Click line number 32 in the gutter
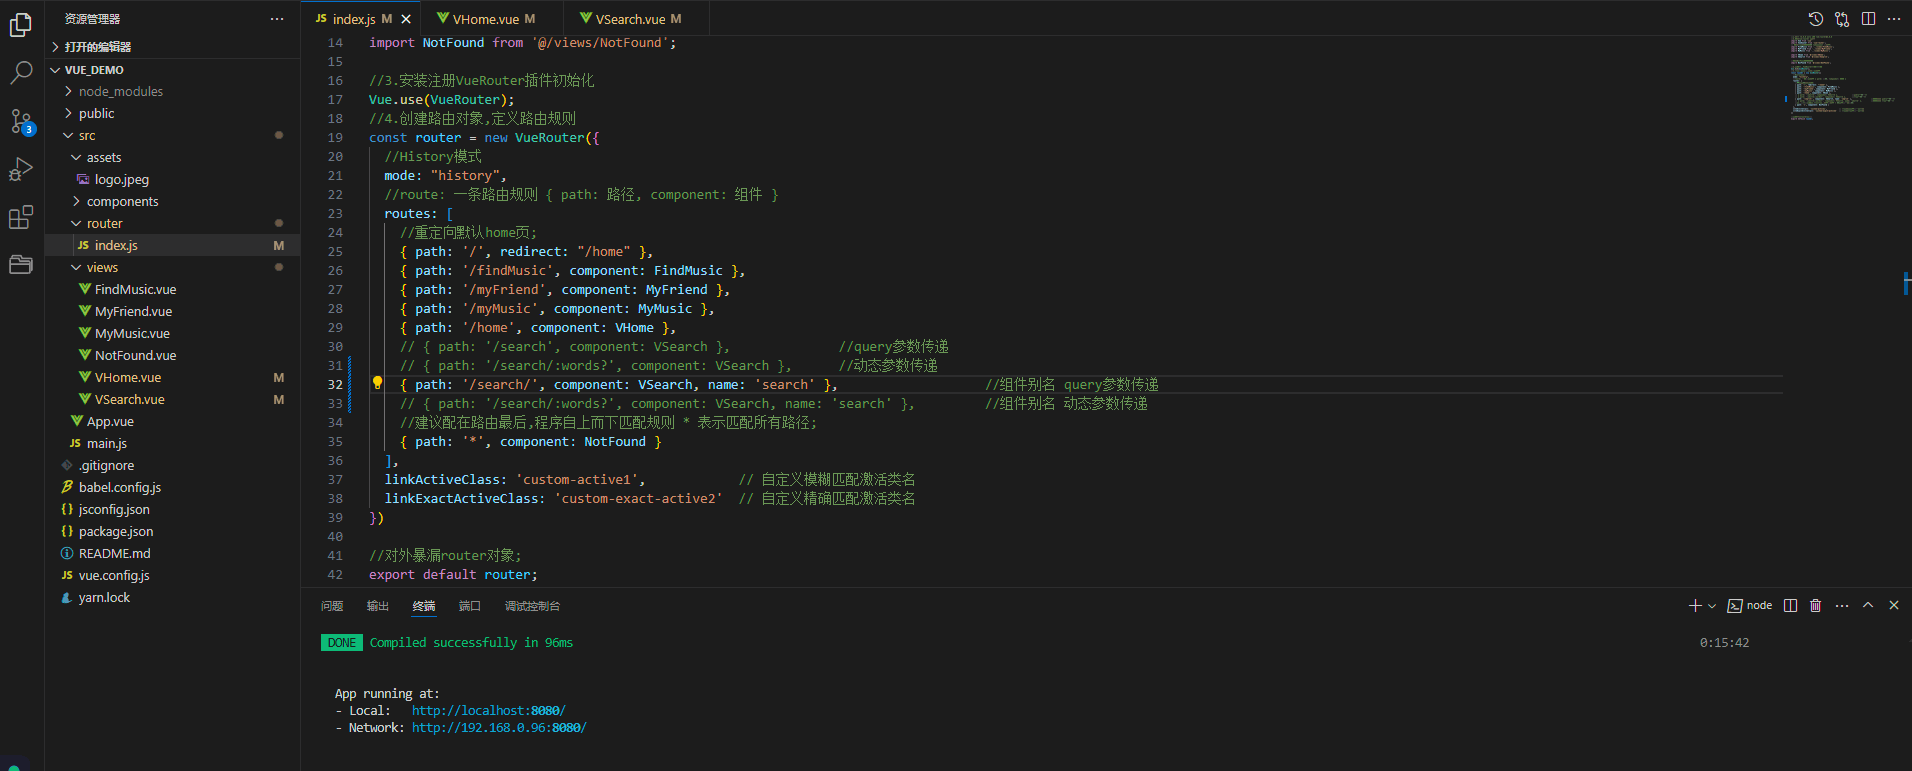The image size is (1912, 771). (x=335, y=385)
